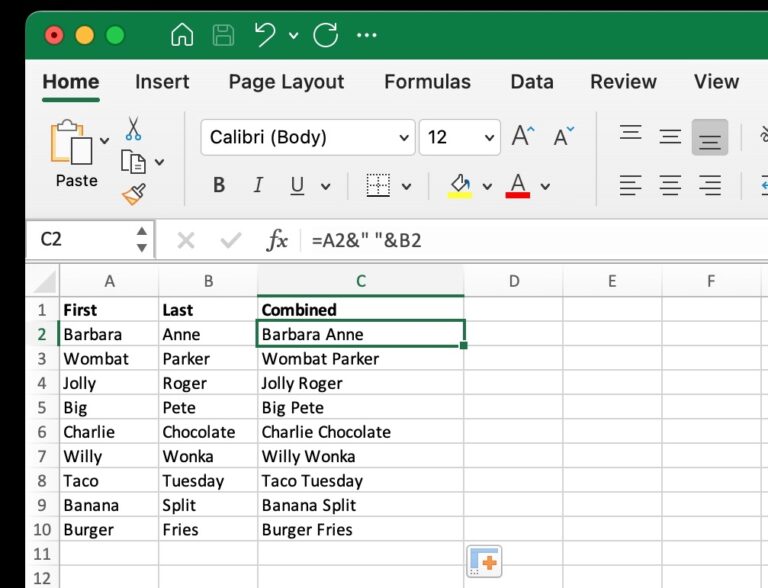Confirm formula entry with the checkmark
Image resolution: width=768 pixels, height=588 pixels.
click(x=231, y=241)
